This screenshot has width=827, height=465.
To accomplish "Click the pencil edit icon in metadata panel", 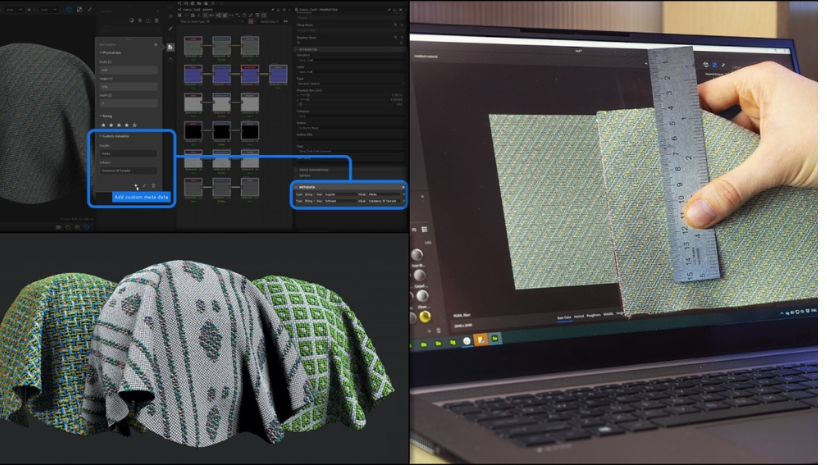I will tap(145, 186).
